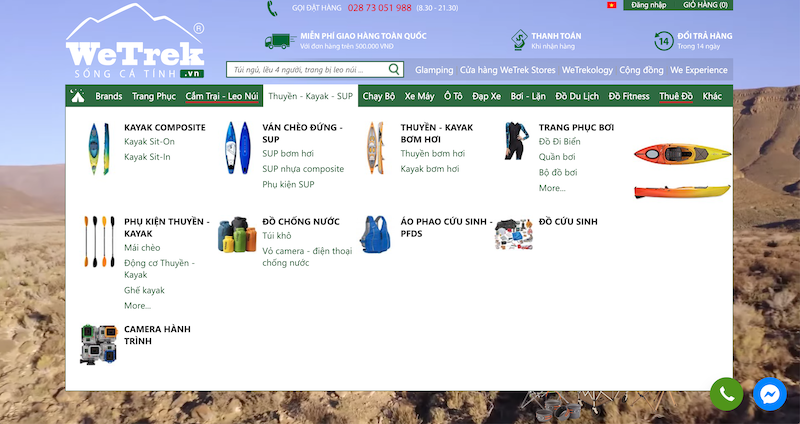The height and width of the screenshot is (424, 800).
Task: Click the WeTrek logo
Action: pos(135,41)
